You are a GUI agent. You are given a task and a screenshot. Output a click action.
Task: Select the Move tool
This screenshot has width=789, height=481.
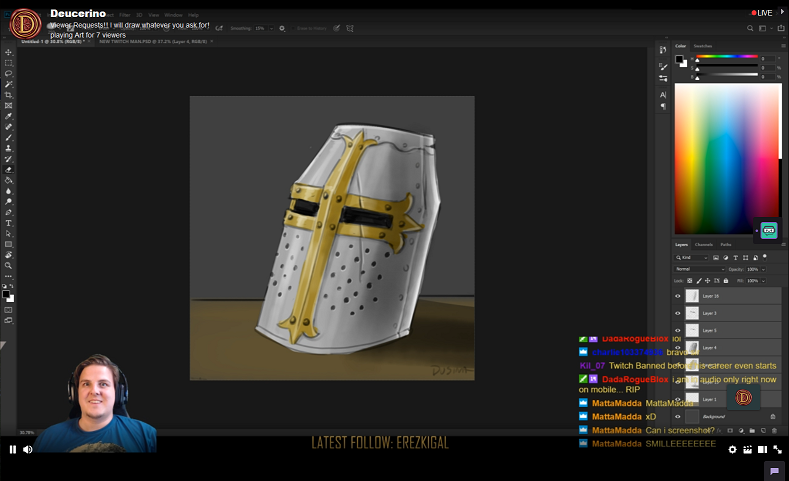click(9, 52)
